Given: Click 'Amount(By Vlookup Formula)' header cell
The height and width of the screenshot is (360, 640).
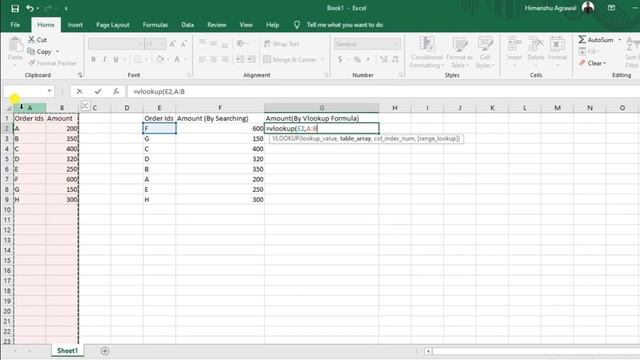Looking at the screenshot, I should pyautogui.click(x=322, y=118).
